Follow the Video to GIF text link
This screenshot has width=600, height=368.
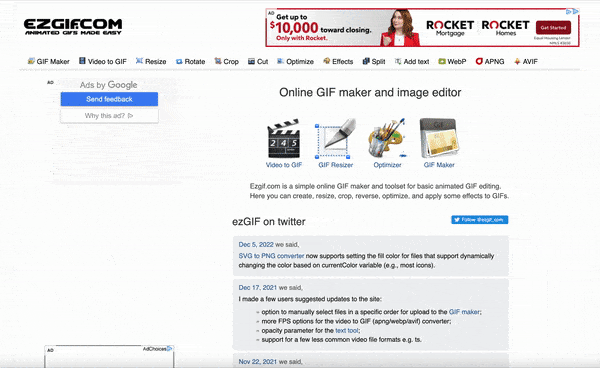coord(284,165)
